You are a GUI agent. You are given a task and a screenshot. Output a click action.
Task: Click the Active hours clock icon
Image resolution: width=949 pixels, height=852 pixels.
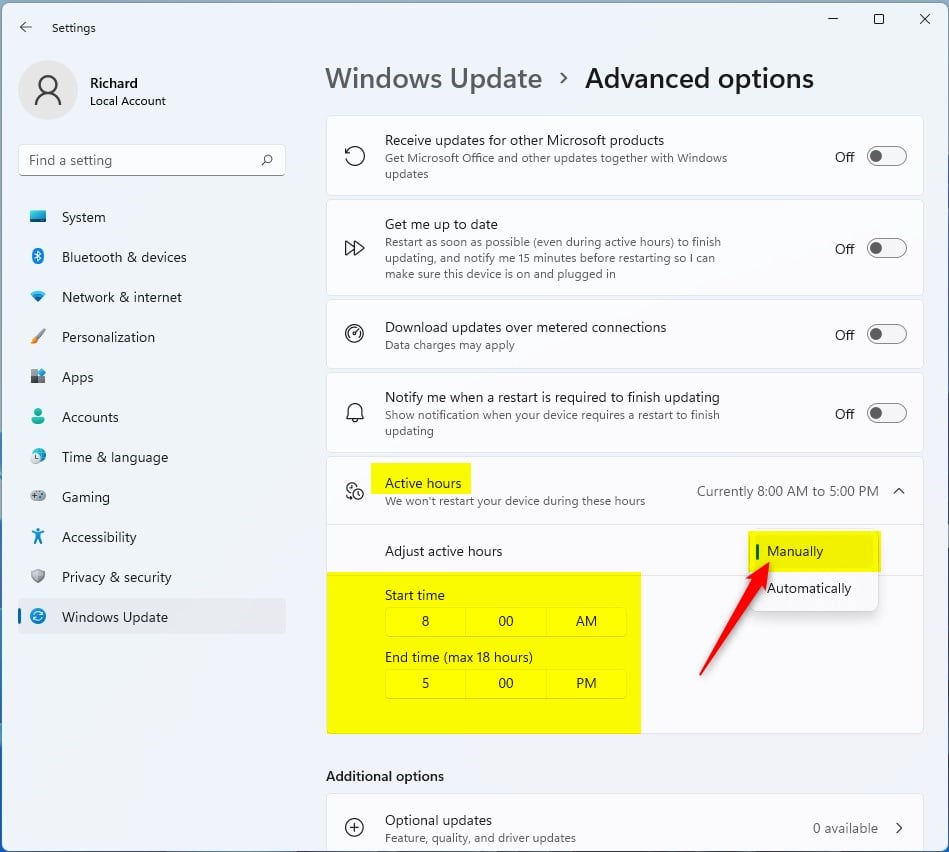coord(355,491)
